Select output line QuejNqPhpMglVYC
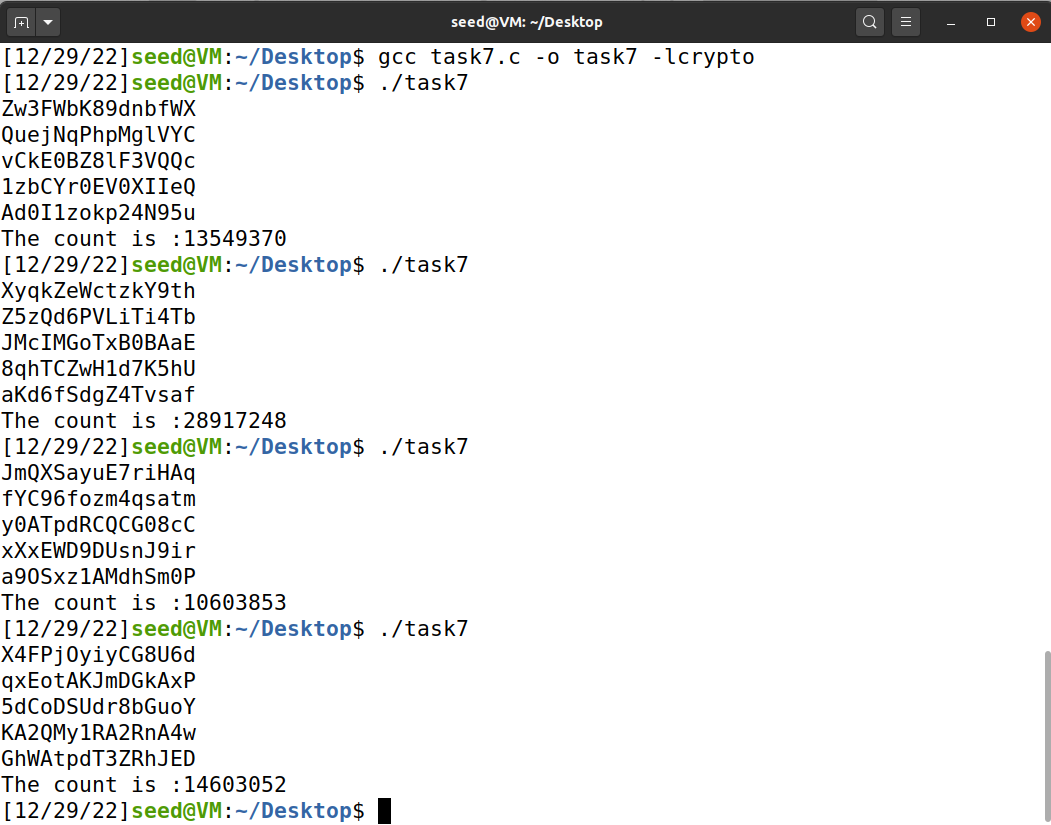This screenshot has height=825, width=1051. click(99, 135)
